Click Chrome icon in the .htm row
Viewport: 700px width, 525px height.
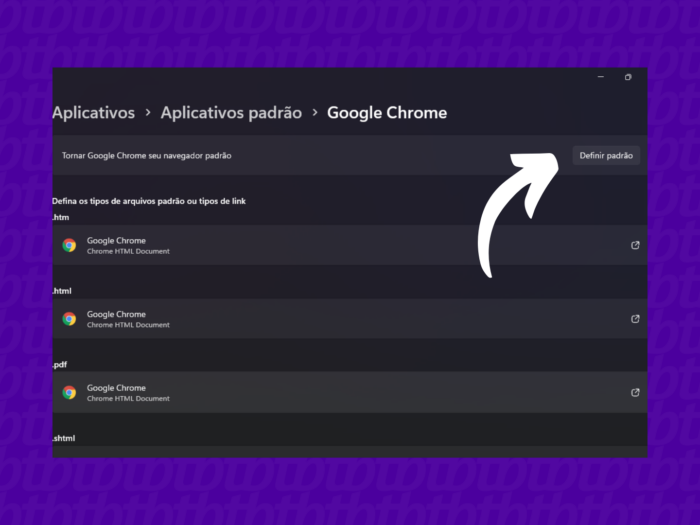(x=69, y=245)
